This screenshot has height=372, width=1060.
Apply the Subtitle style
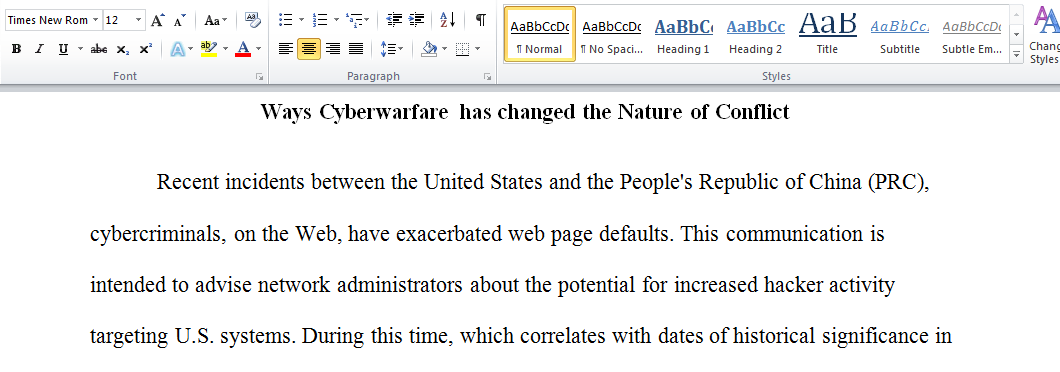900,34
